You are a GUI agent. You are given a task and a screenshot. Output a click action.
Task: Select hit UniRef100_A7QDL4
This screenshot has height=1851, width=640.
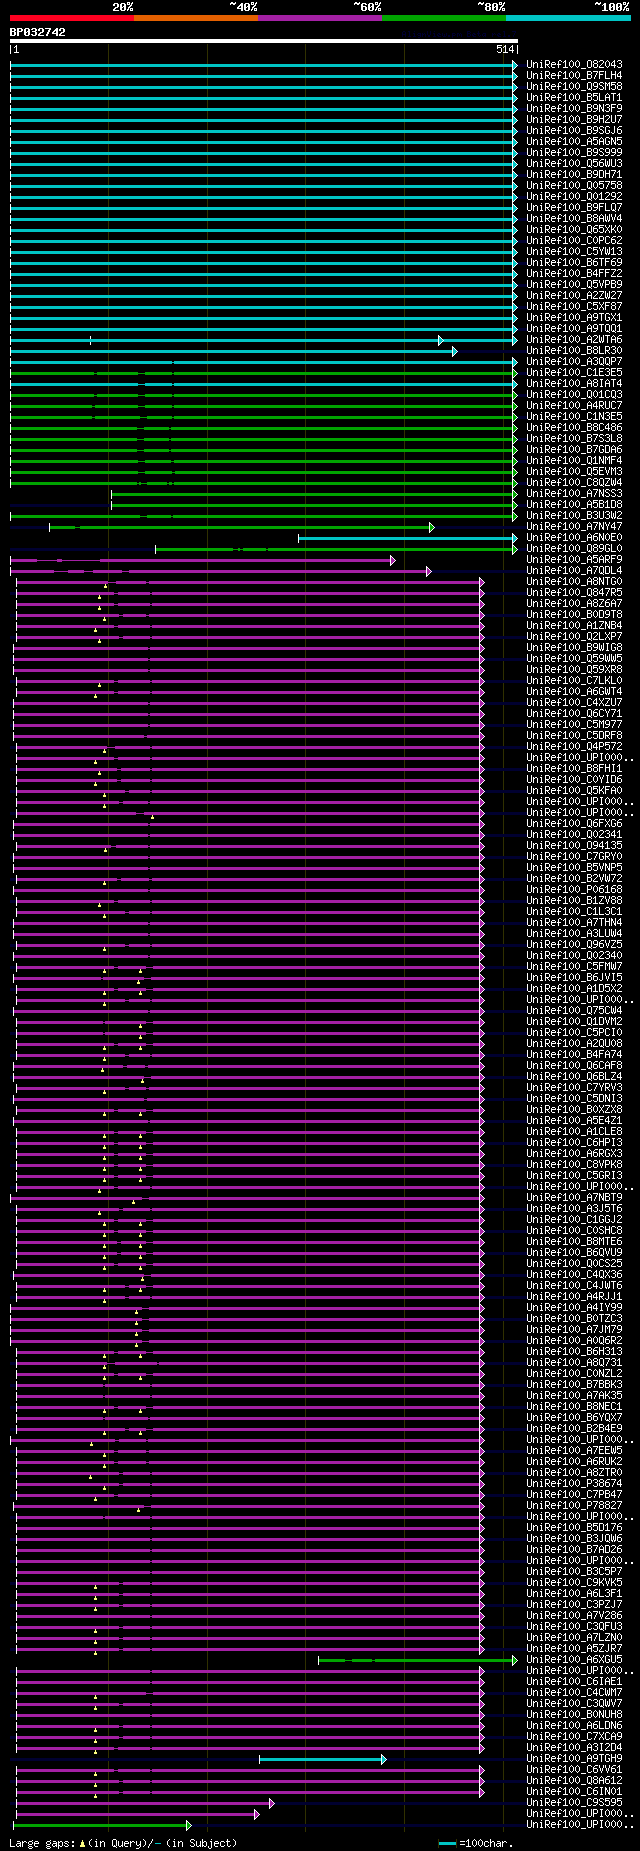click(x=574, y=570)
